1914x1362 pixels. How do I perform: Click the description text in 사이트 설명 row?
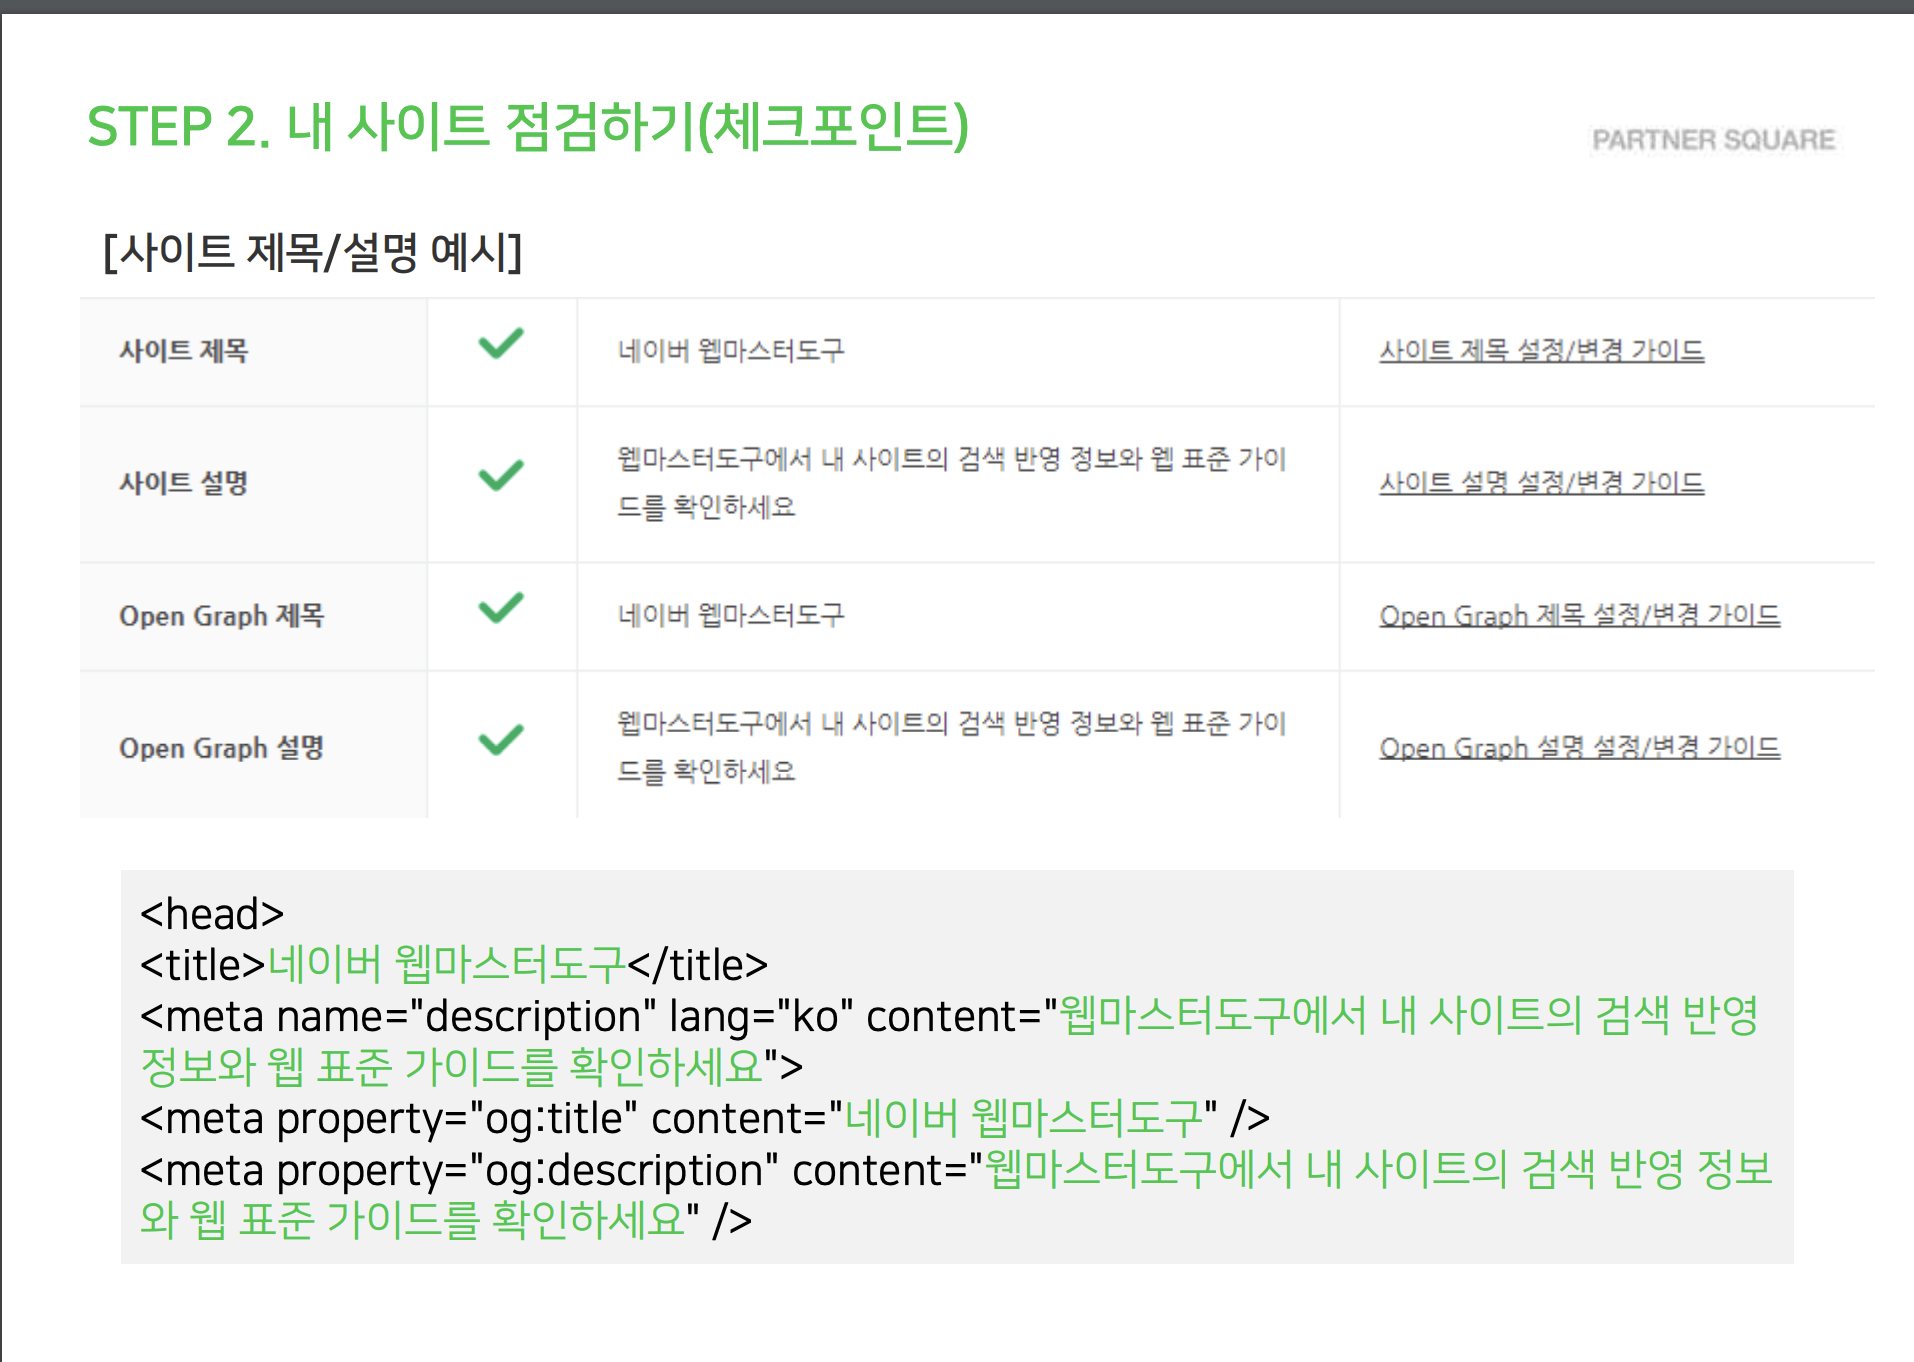coord(951,483)
